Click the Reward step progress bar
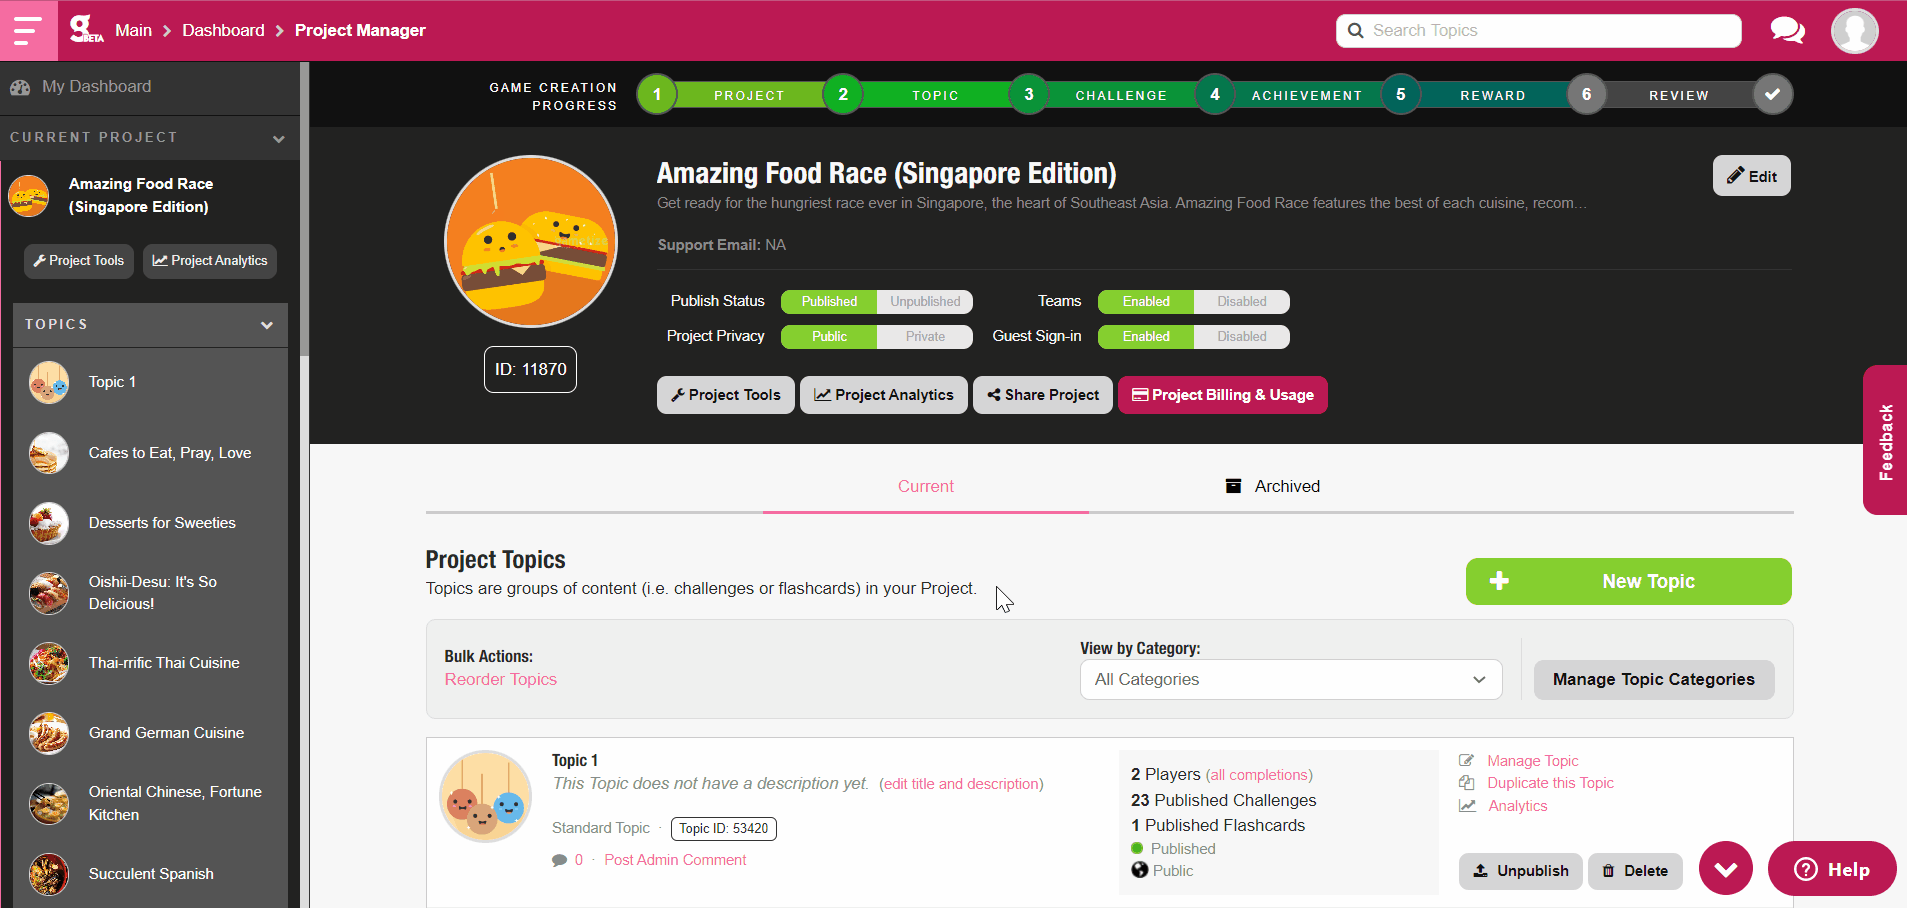Image resolution: width=1907 pixels, height=908 pixels. 1492,96
